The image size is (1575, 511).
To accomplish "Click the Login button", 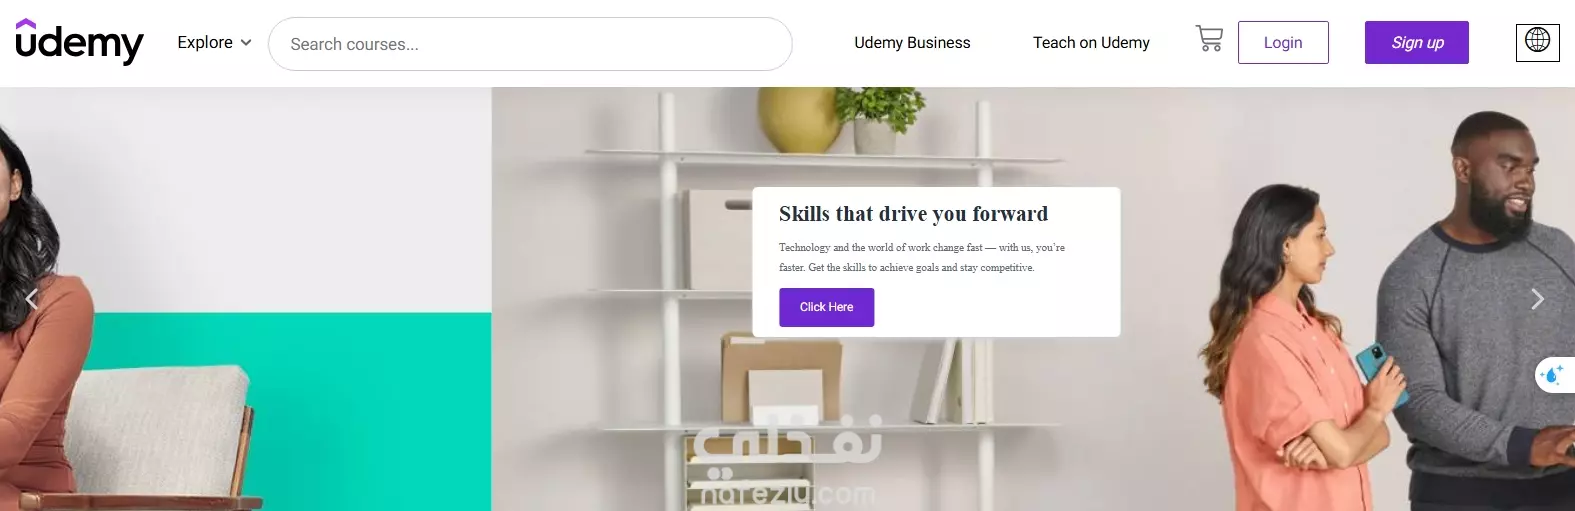I will [1283, 42].
